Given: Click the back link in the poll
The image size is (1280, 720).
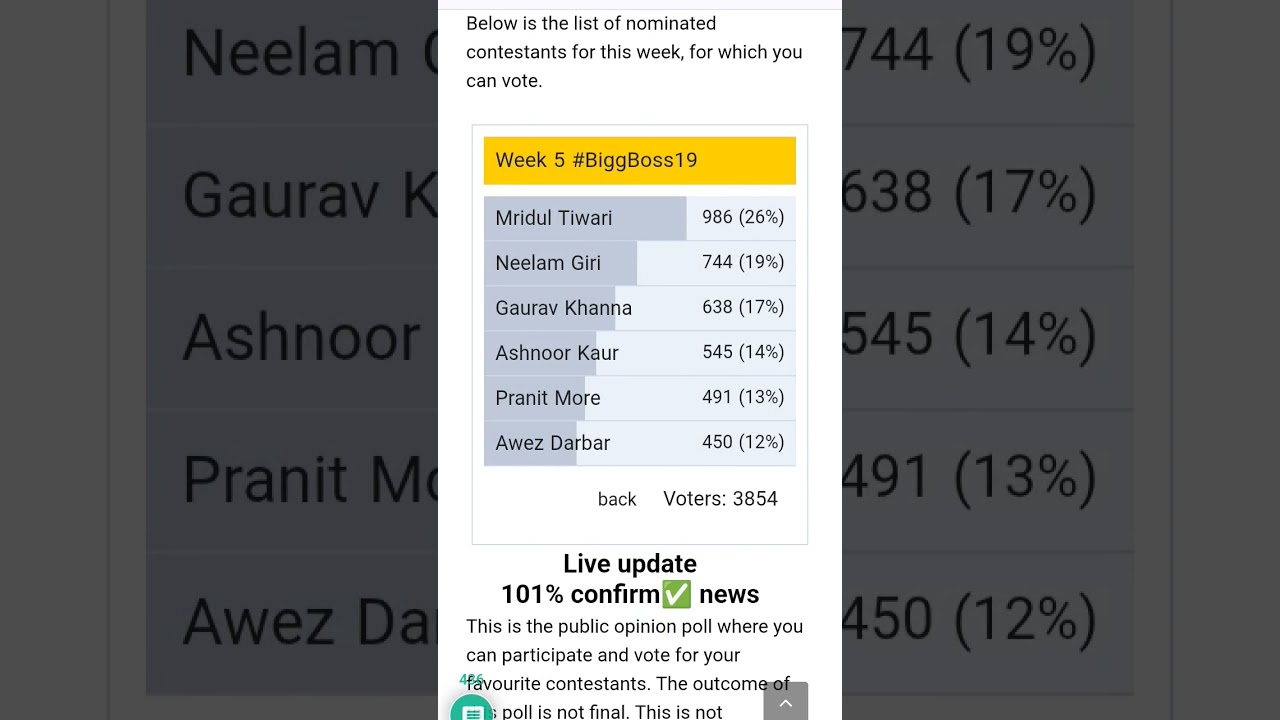Looking at the screenshot, I should 617,500.
